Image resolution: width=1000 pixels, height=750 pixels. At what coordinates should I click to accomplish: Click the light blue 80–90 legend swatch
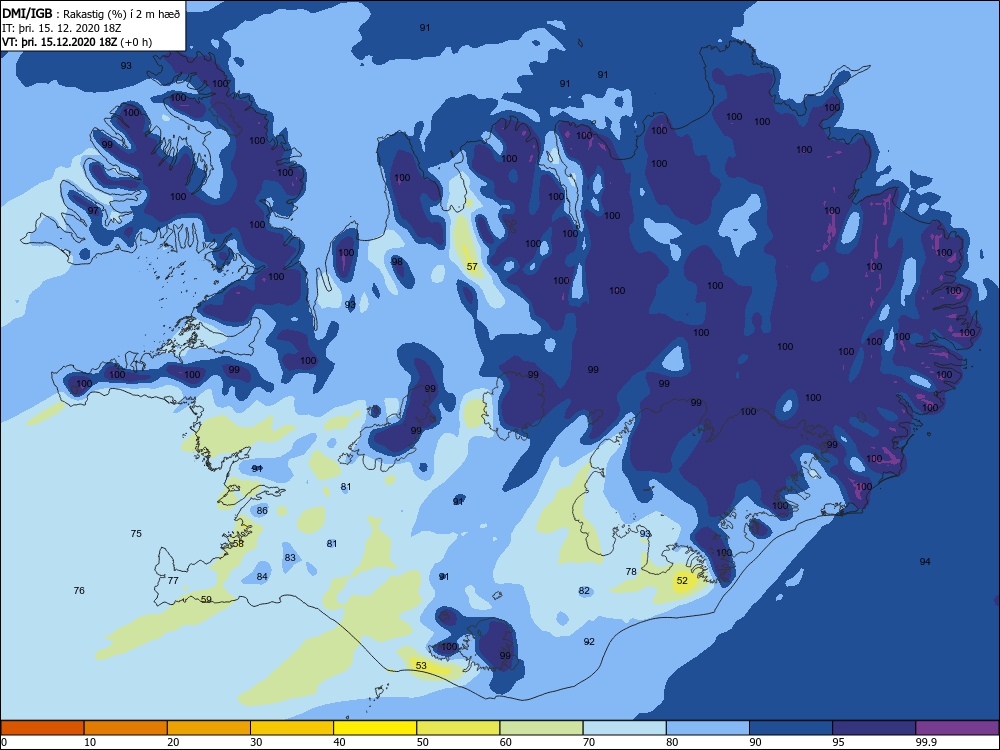click(708, 728)
